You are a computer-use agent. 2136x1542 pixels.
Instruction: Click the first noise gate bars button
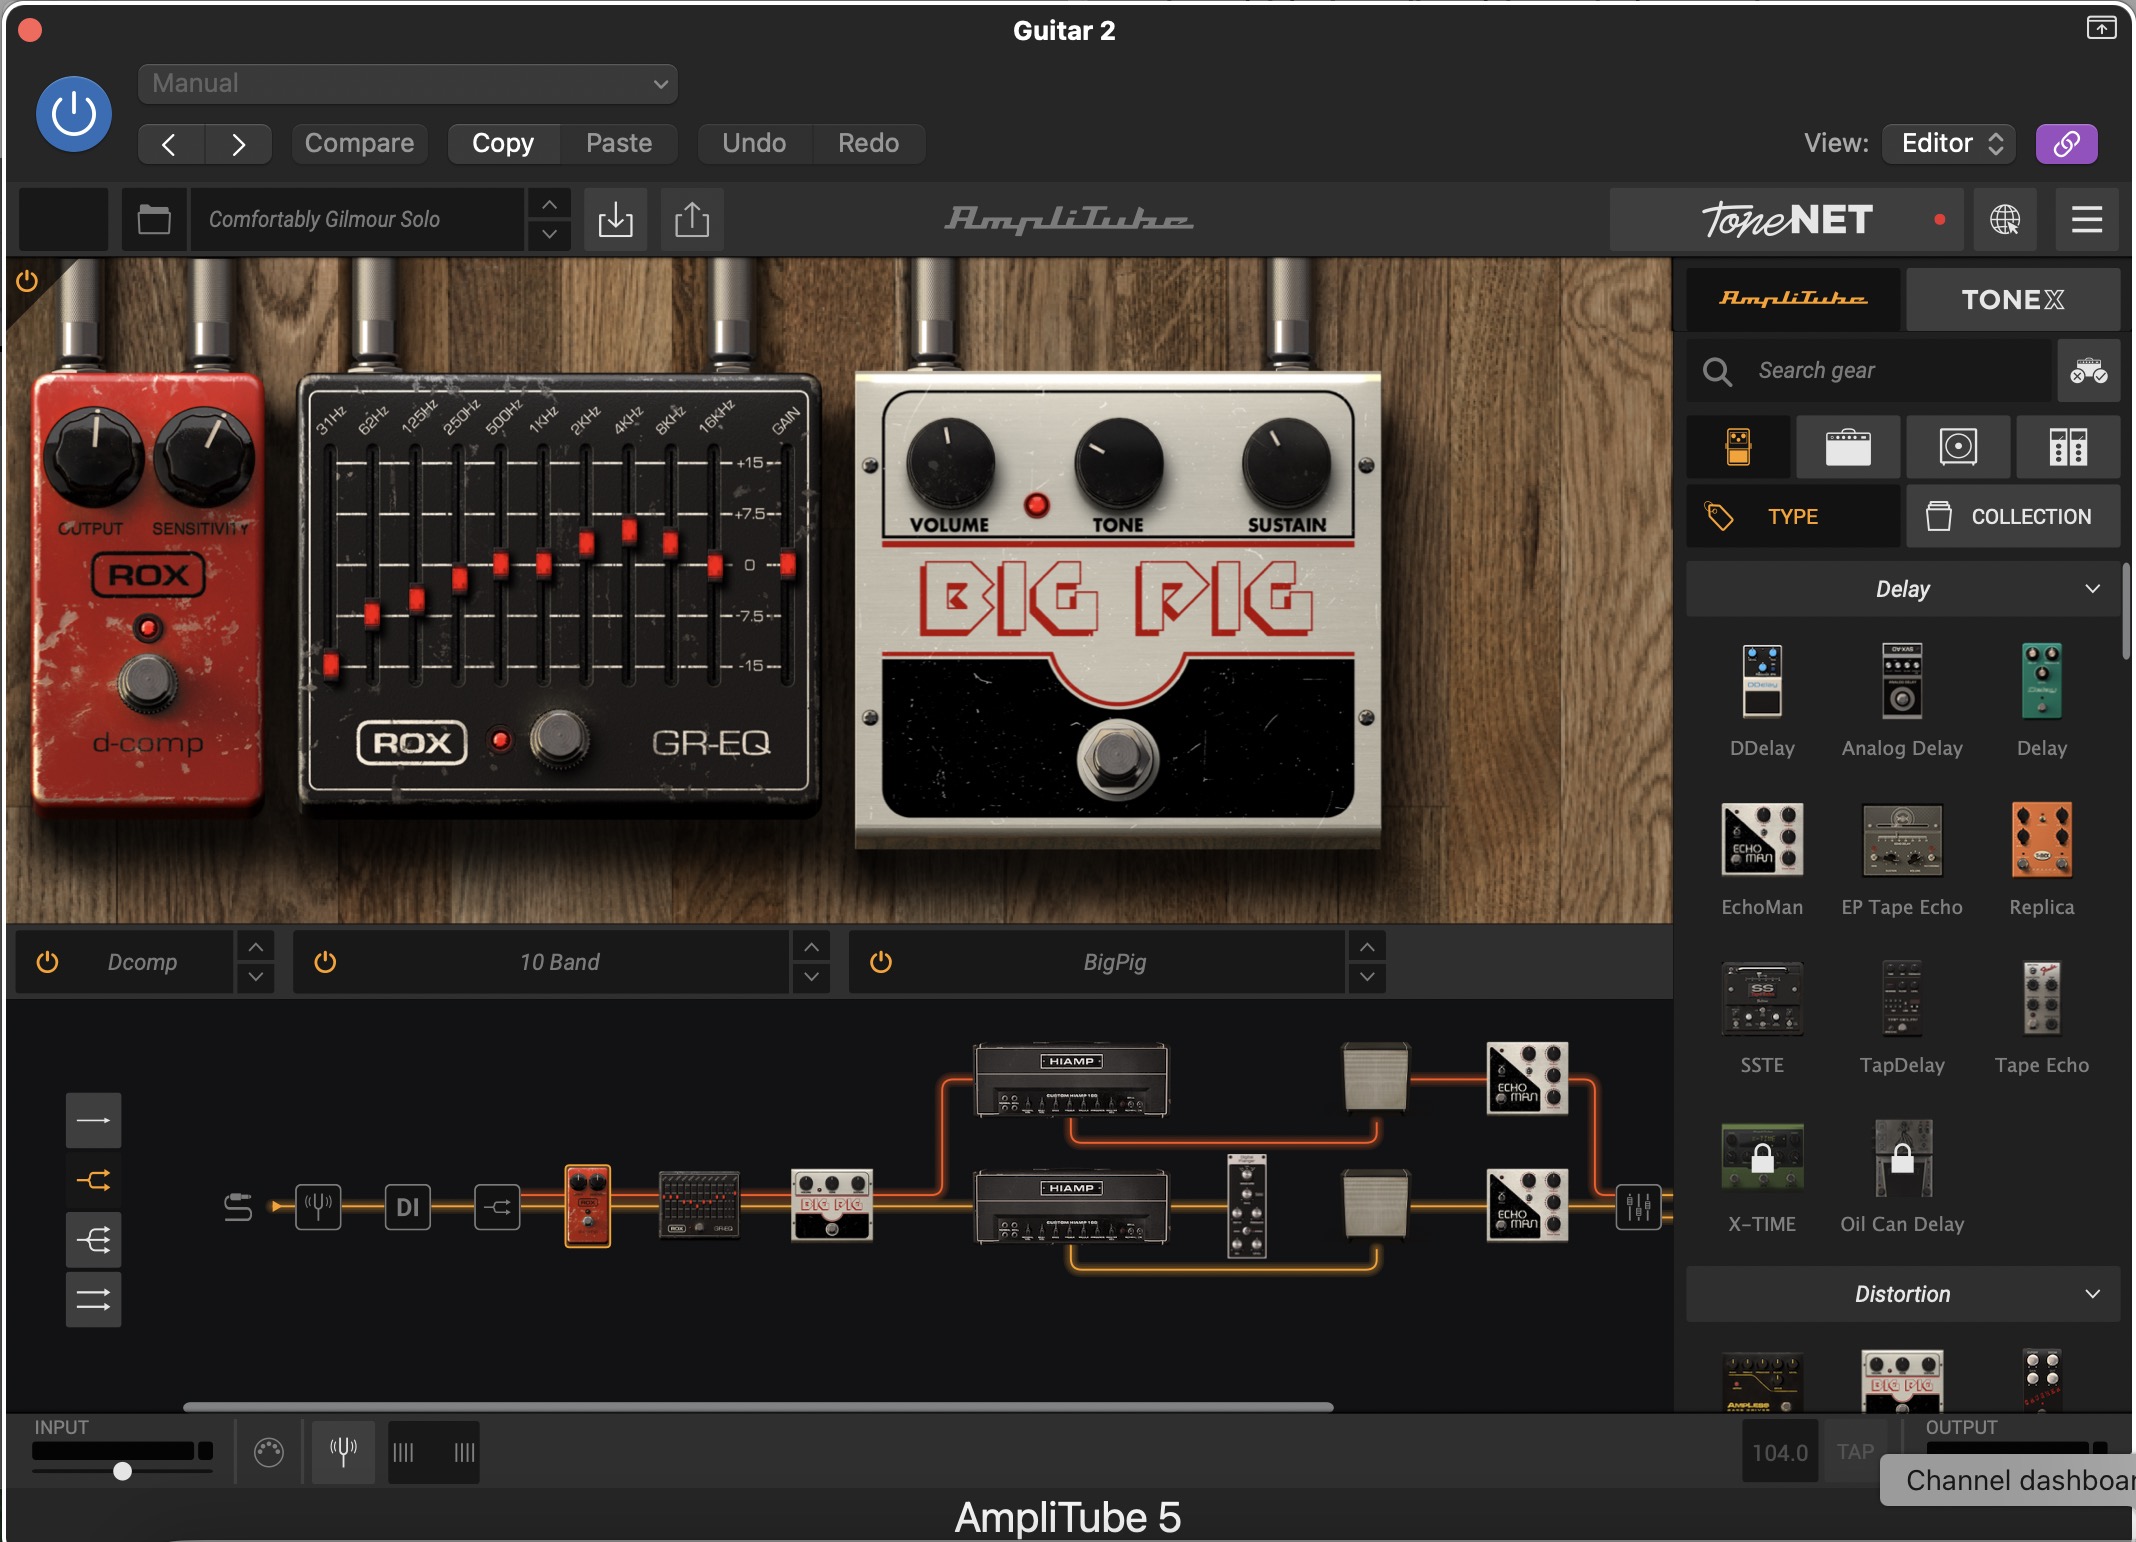click(403, 1452)
